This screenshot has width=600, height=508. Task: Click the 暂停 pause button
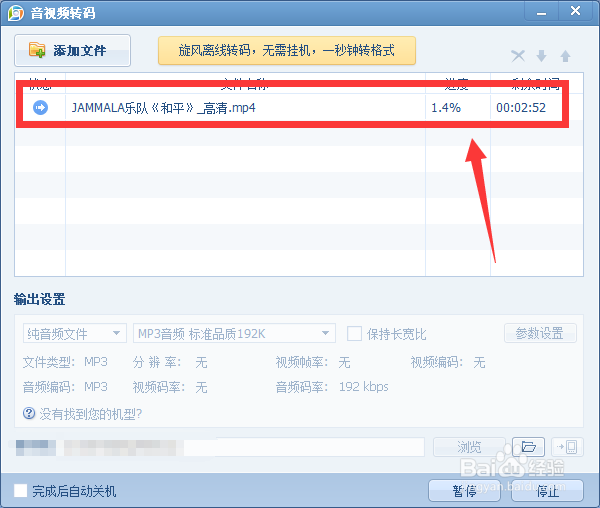[x=465, y=490]
